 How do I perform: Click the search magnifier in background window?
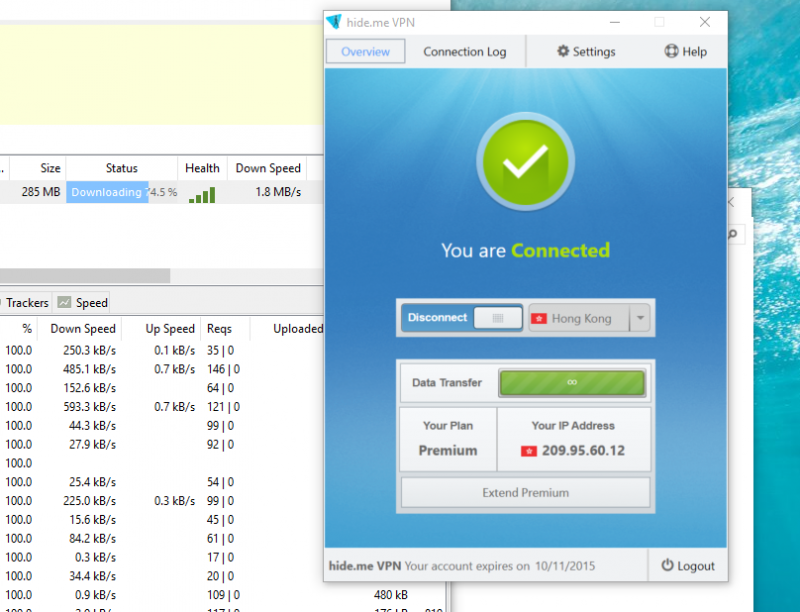pyautogui.click(x=733, y=234)
